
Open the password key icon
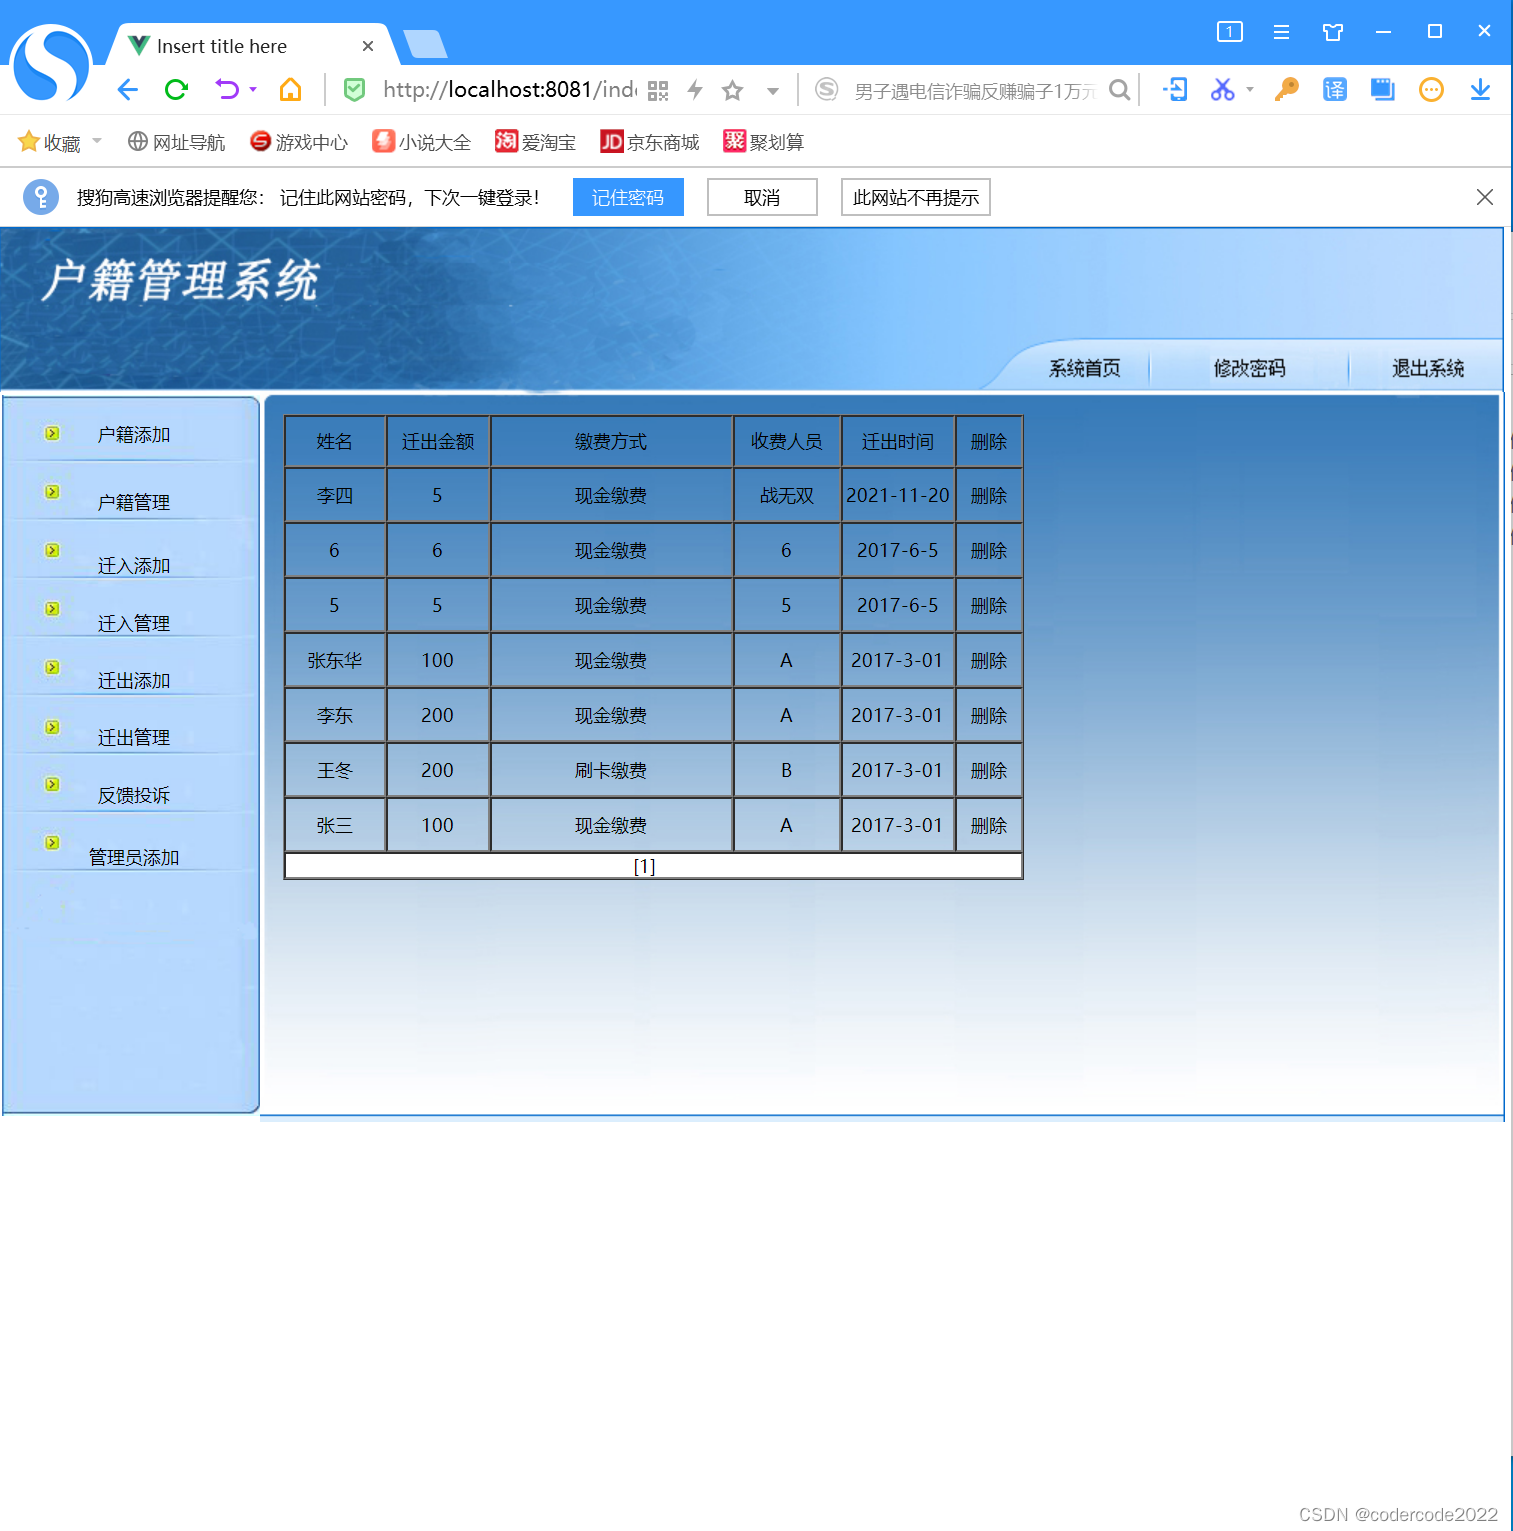pos(1286,89)
